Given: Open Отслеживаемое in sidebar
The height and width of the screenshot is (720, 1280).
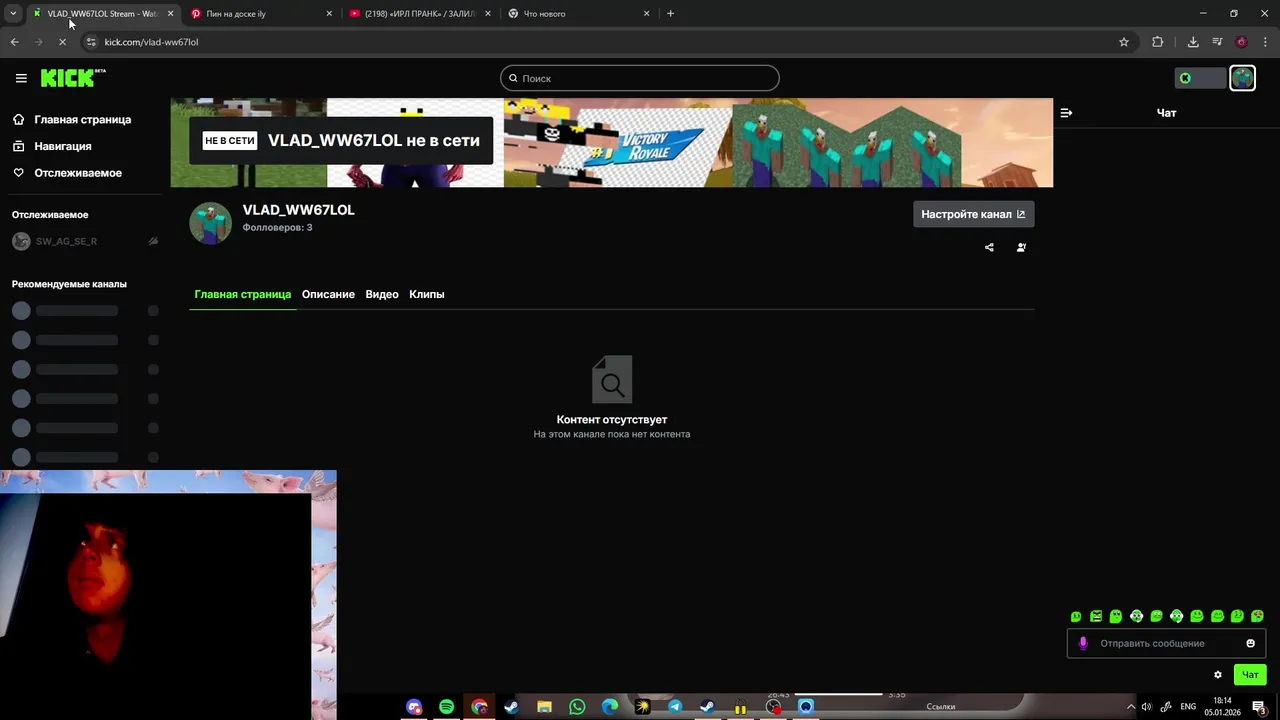Looking at the screenshot, I should pyautogui.click(x=67, y=173).
